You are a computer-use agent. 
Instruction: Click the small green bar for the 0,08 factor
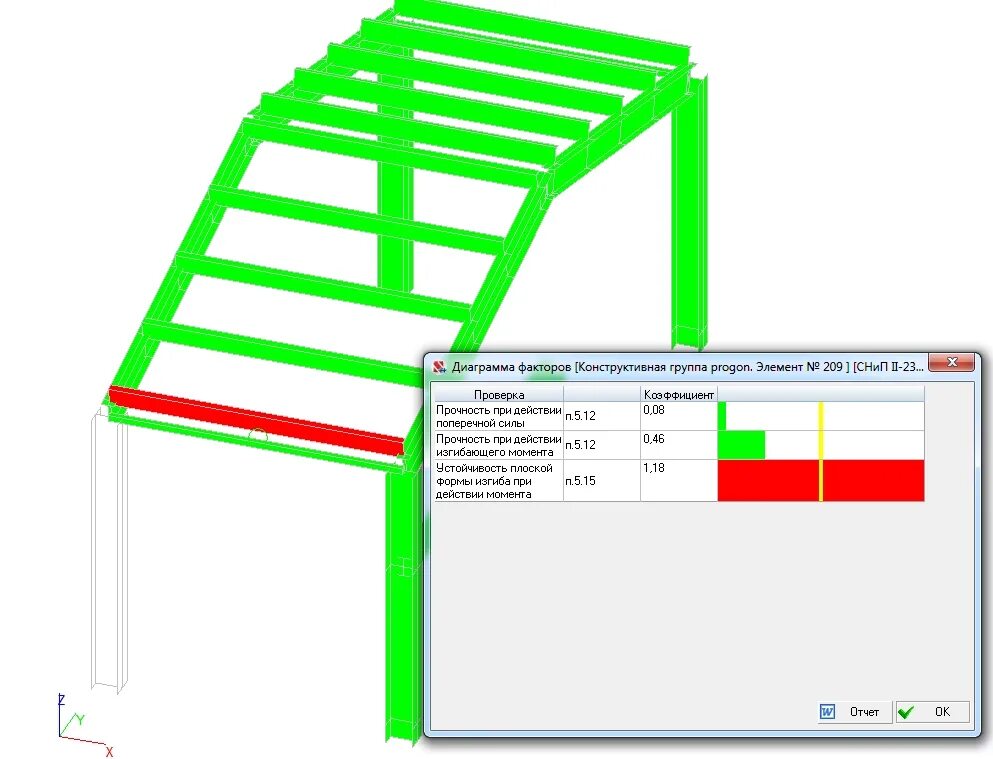722,416
